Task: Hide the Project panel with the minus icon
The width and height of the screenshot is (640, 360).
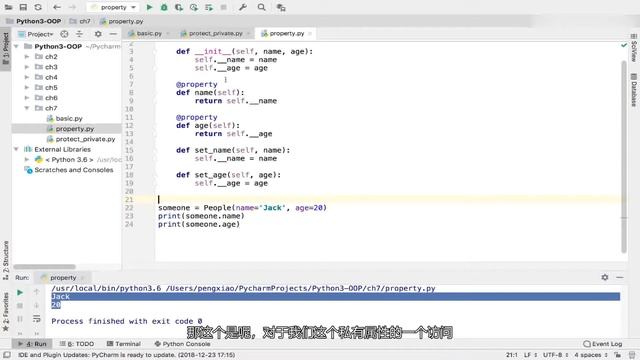Action: point(113,34)
